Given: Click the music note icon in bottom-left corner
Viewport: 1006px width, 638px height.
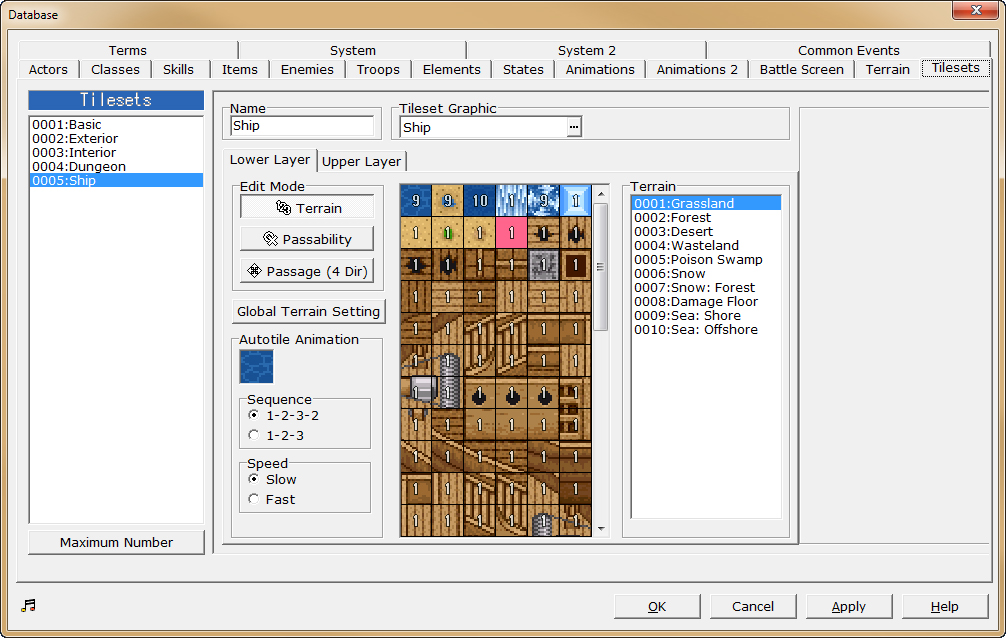Looking at the screenshot, I should 28,604.
